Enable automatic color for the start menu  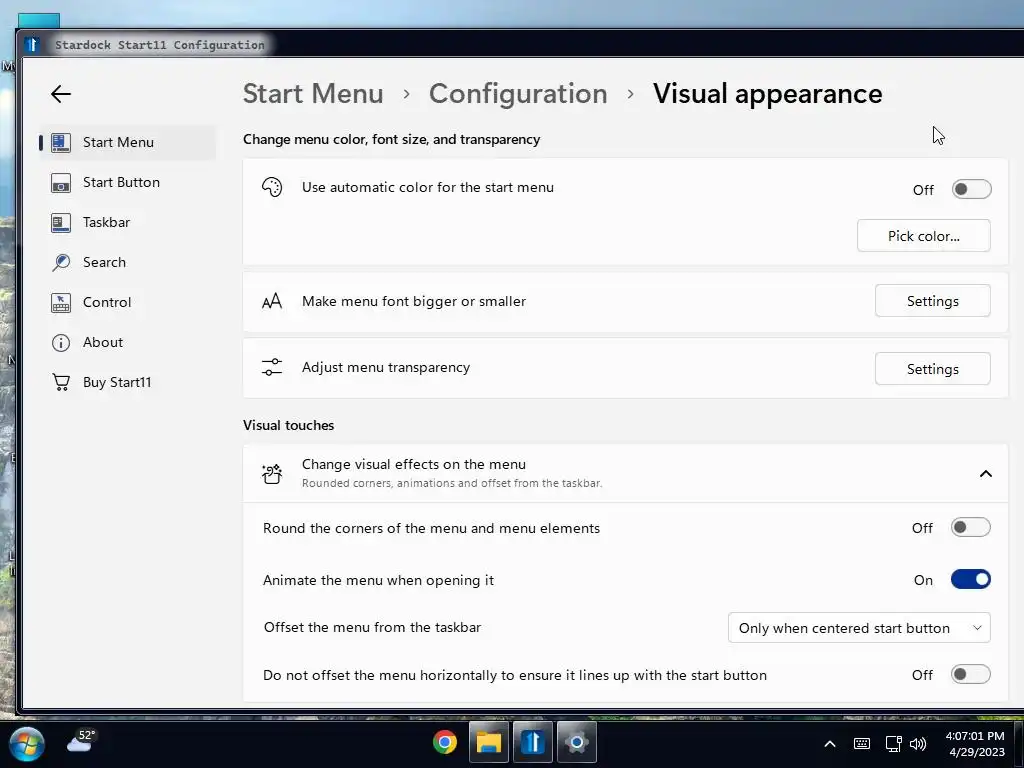[x=971, y=189]
